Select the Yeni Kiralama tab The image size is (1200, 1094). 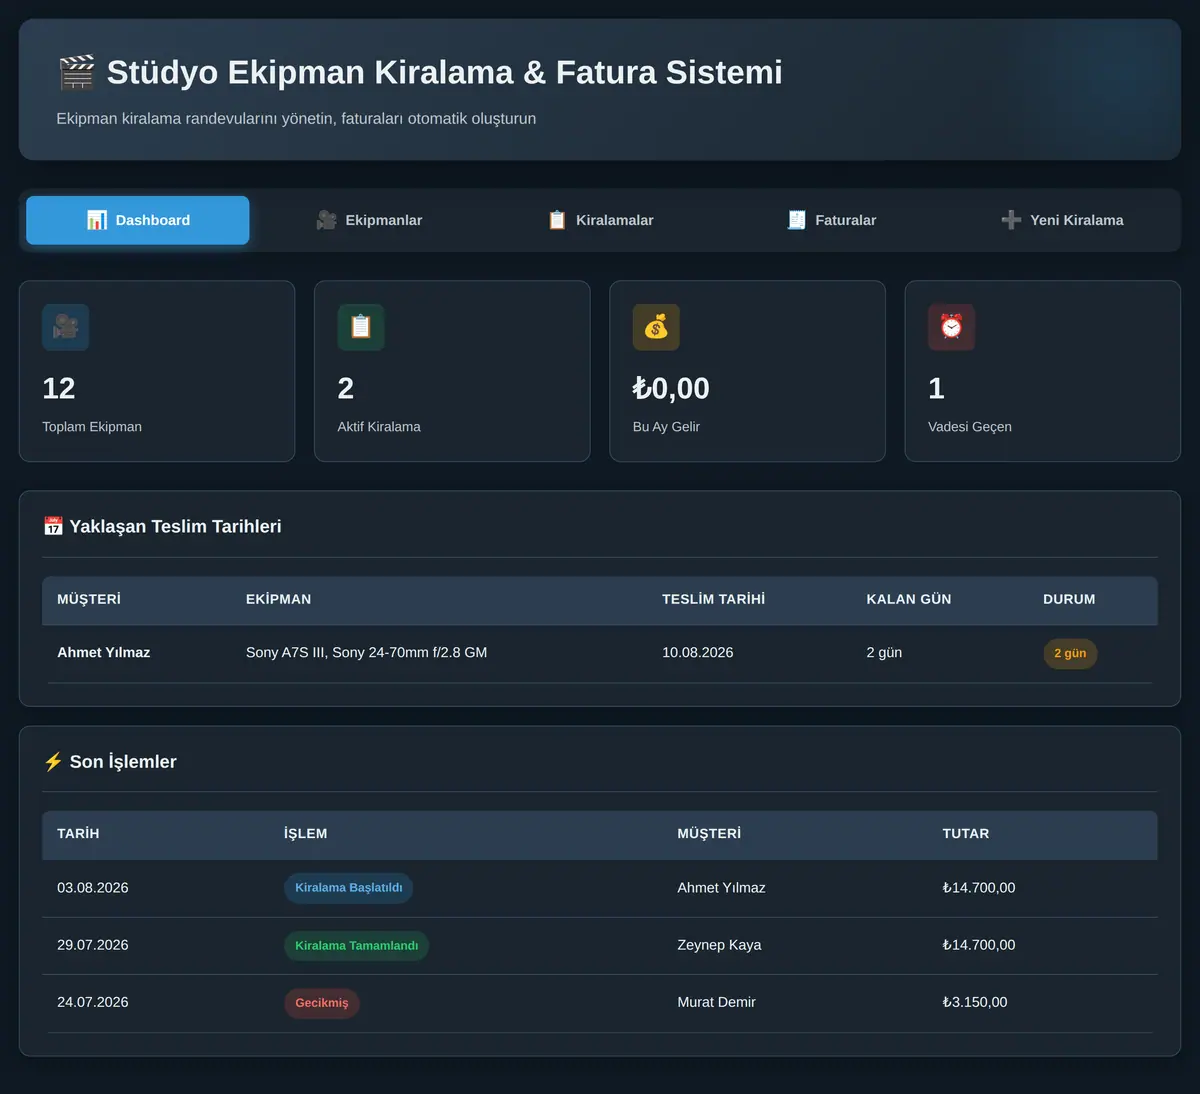[1062, 220]
